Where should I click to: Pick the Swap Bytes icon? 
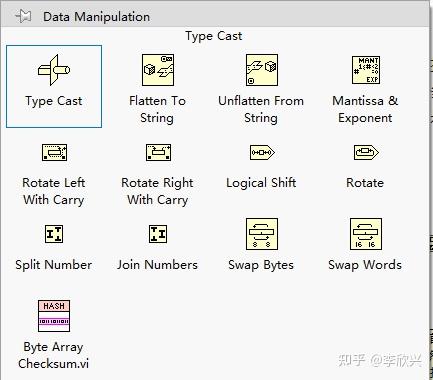point(262,234)
